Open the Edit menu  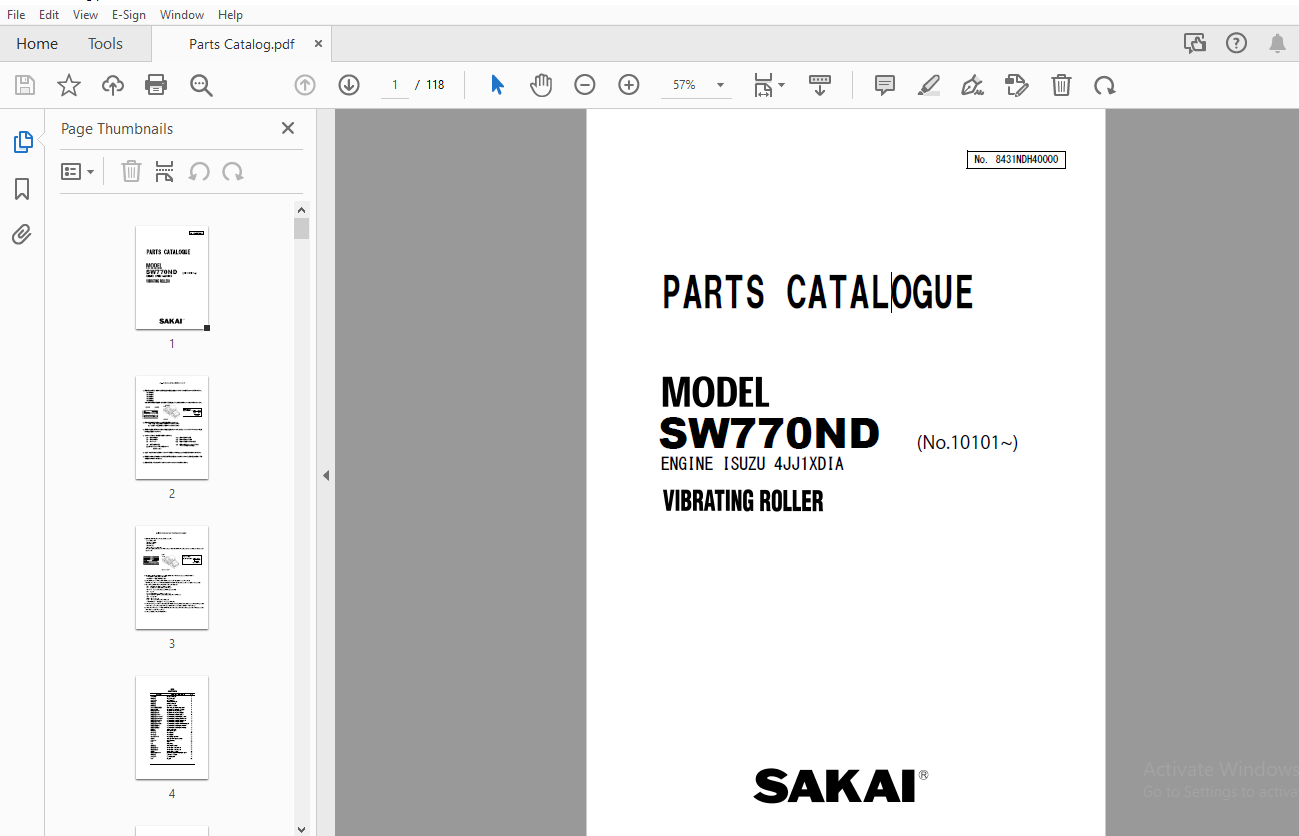coord(49,15)
